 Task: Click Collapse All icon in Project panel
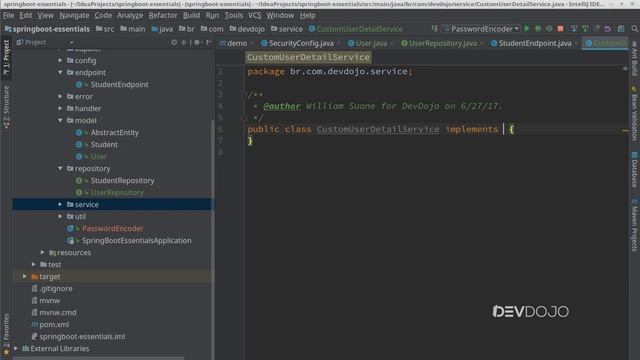tap(184, 42)
